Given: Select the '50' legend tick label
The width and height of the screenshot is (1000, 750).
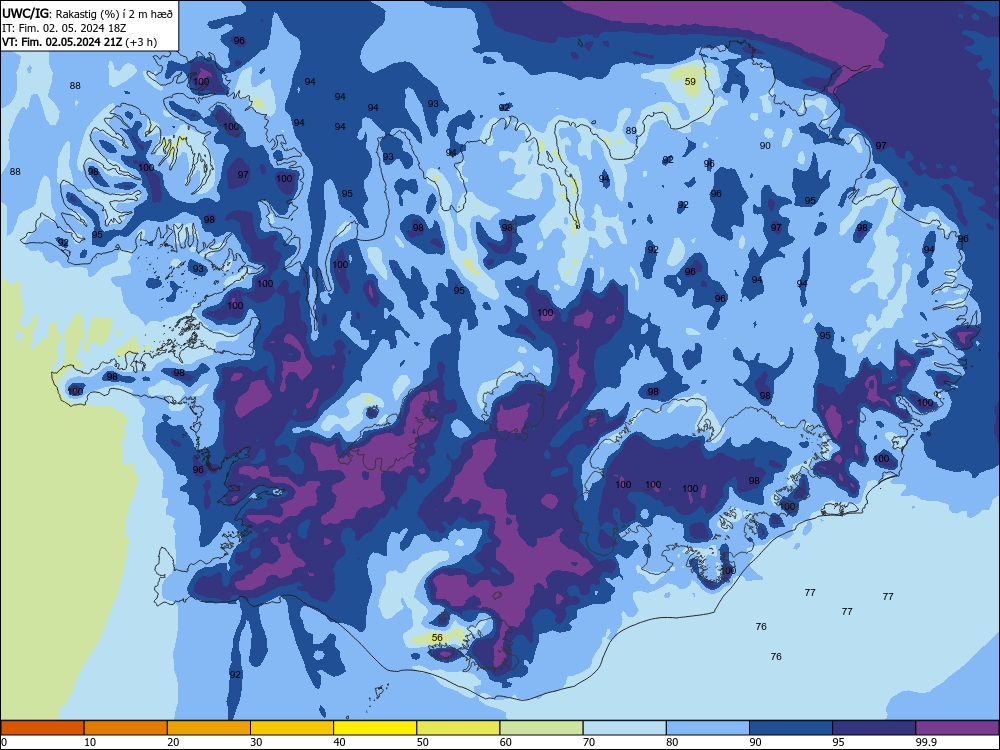Looking at the screenshot, I should point(423,742).
